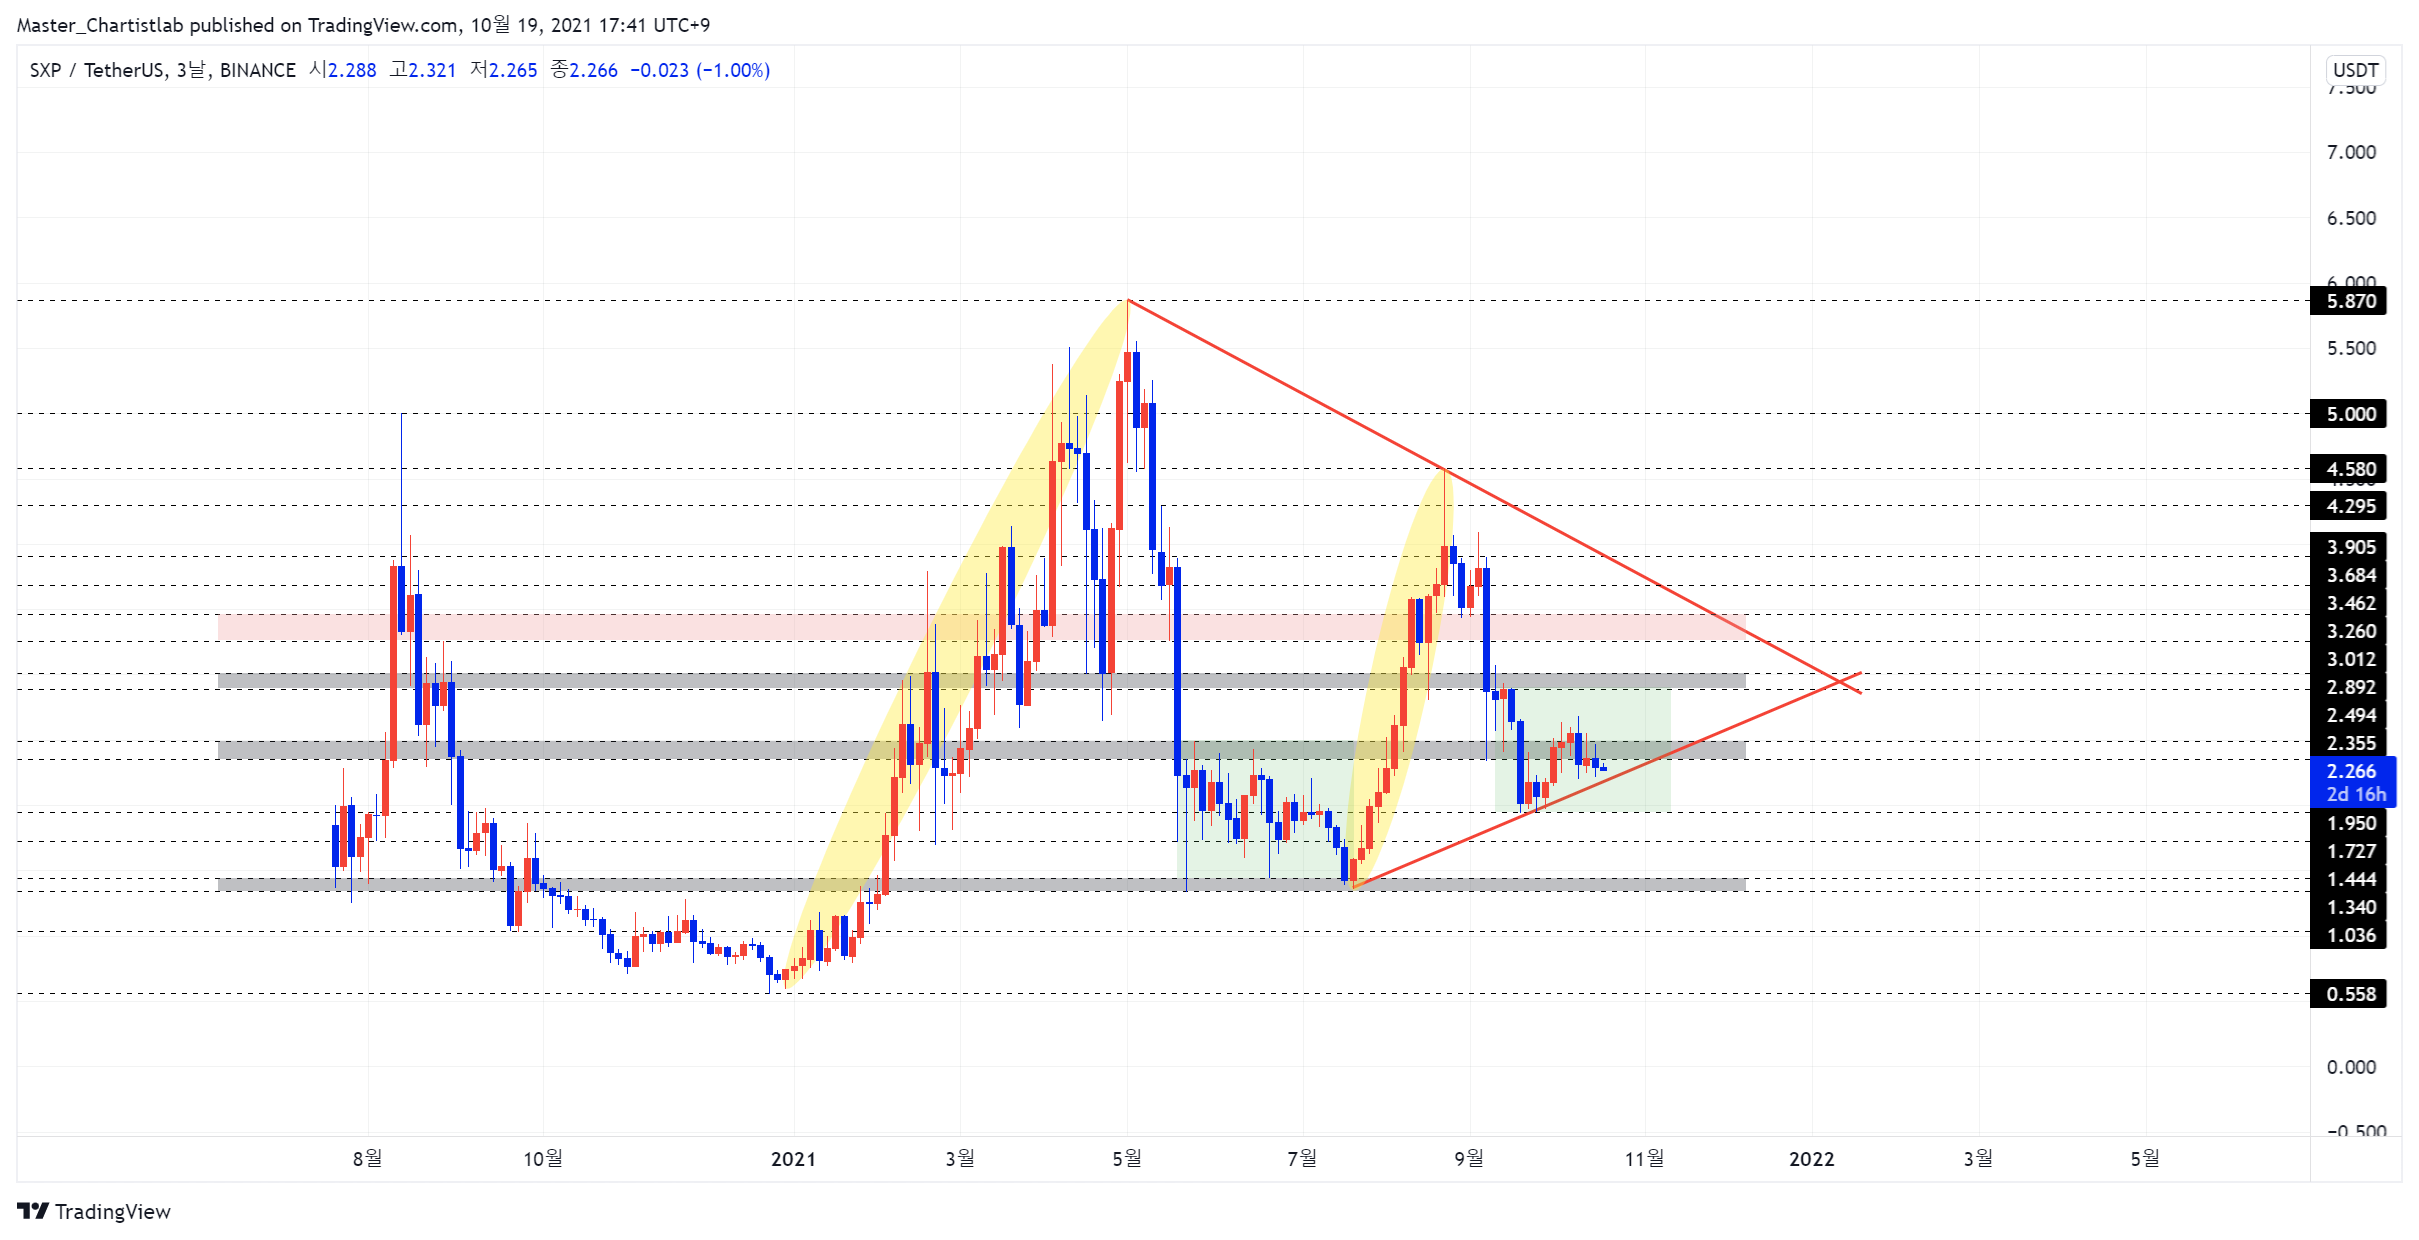Screen dimensions: 2419x1240
Task: Click the 3.905 price level label
Action: coord(2348,547)
